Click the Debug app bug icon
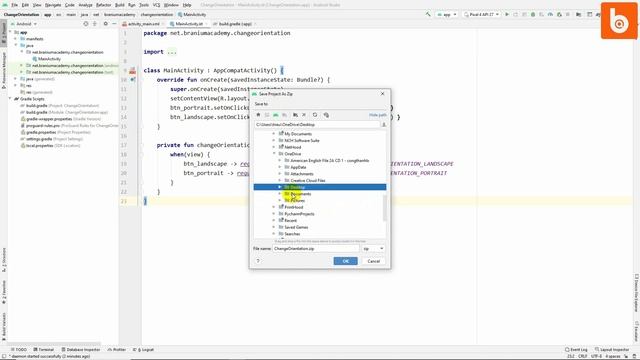 533,14
